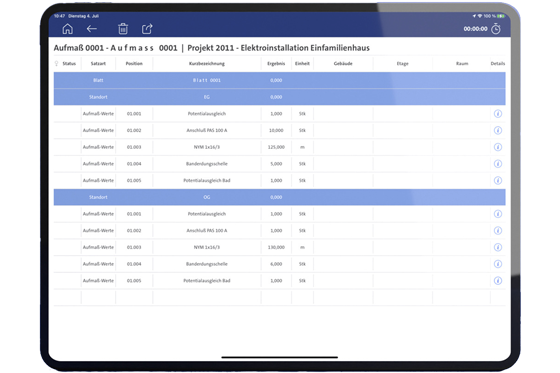
Task: Select the empty row below the table
Action: point(279,297)
